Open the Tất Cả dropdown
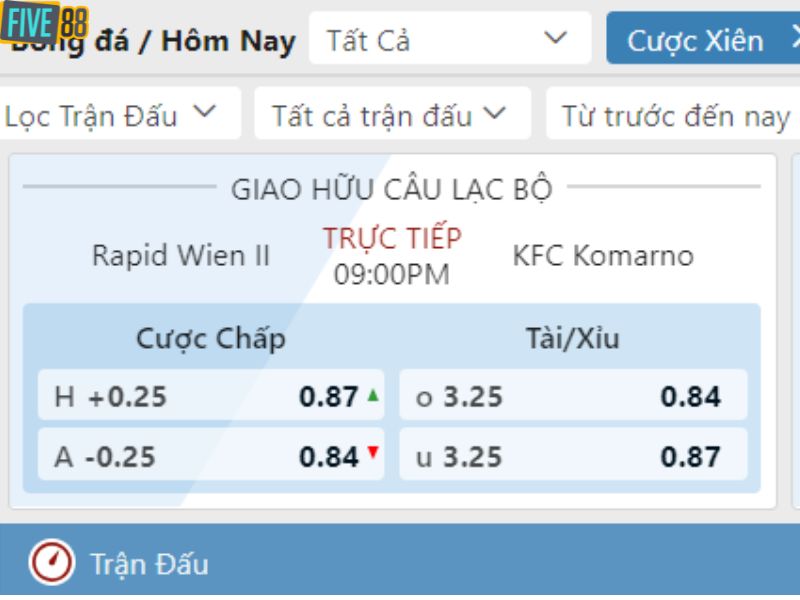The width and height of the screenshot is (800, 600). point(450,40)
